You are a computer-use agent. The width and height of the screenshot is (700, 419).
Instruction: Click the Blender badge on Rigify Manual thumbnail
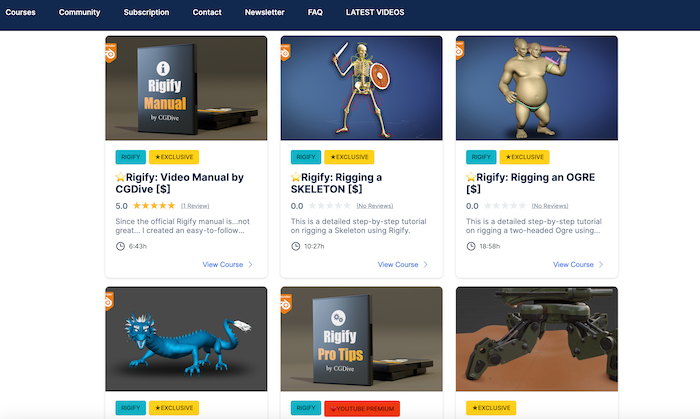click(x=110, y=53)
